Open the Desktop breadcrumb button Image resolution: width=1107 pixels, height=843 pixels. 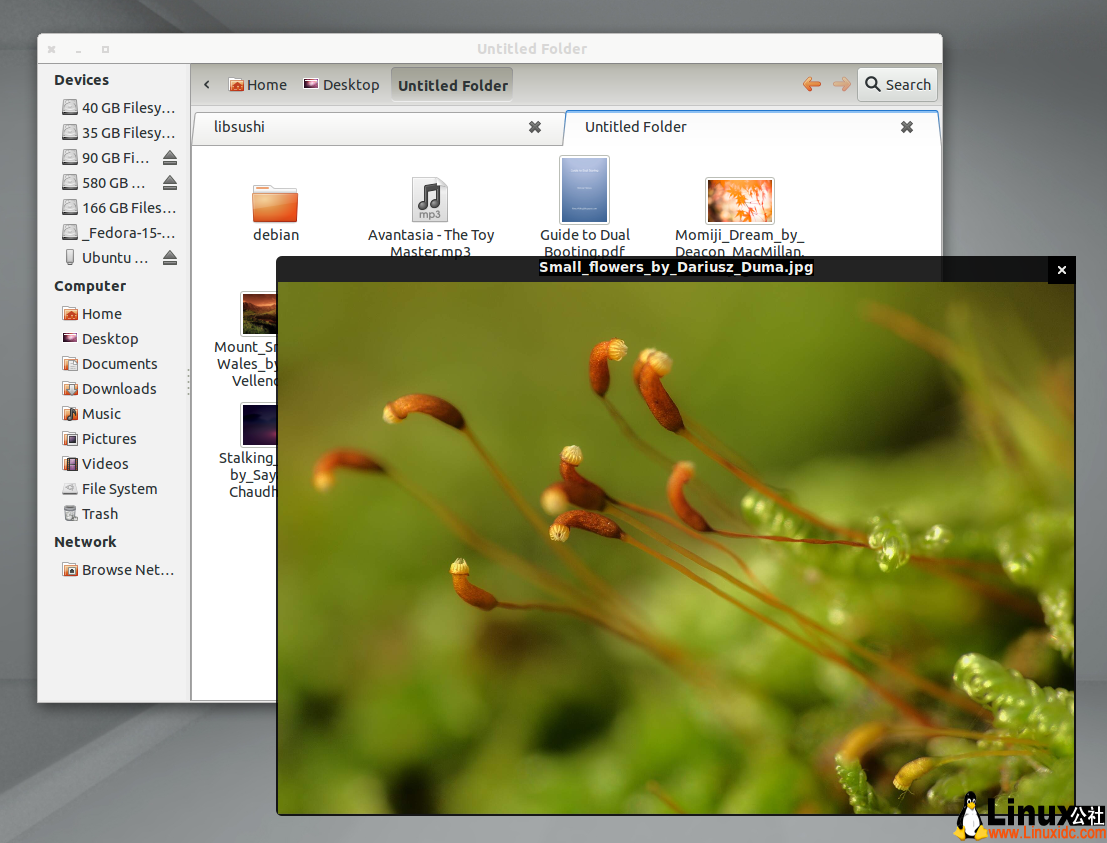click(x=341, y=84)
